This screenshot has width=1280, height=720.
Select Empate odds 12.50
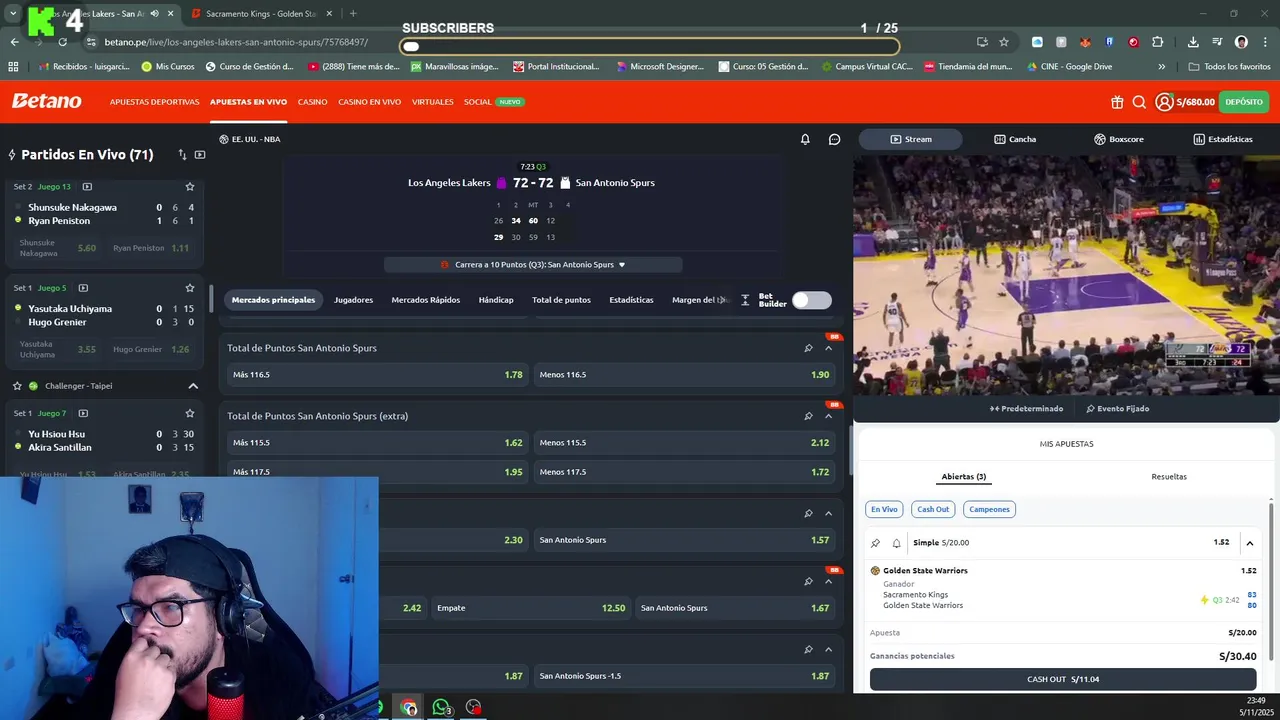[x=531, y=608]
